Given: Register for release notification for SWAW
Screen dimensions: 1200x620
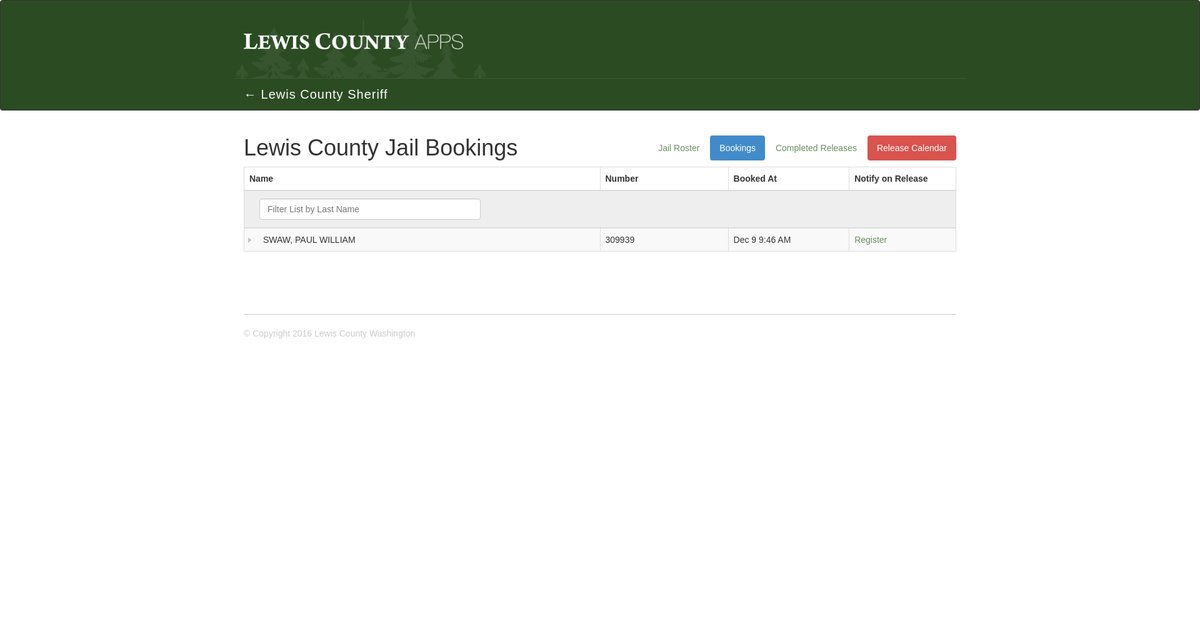Looking at the screenshot, I should pos(870,240).
